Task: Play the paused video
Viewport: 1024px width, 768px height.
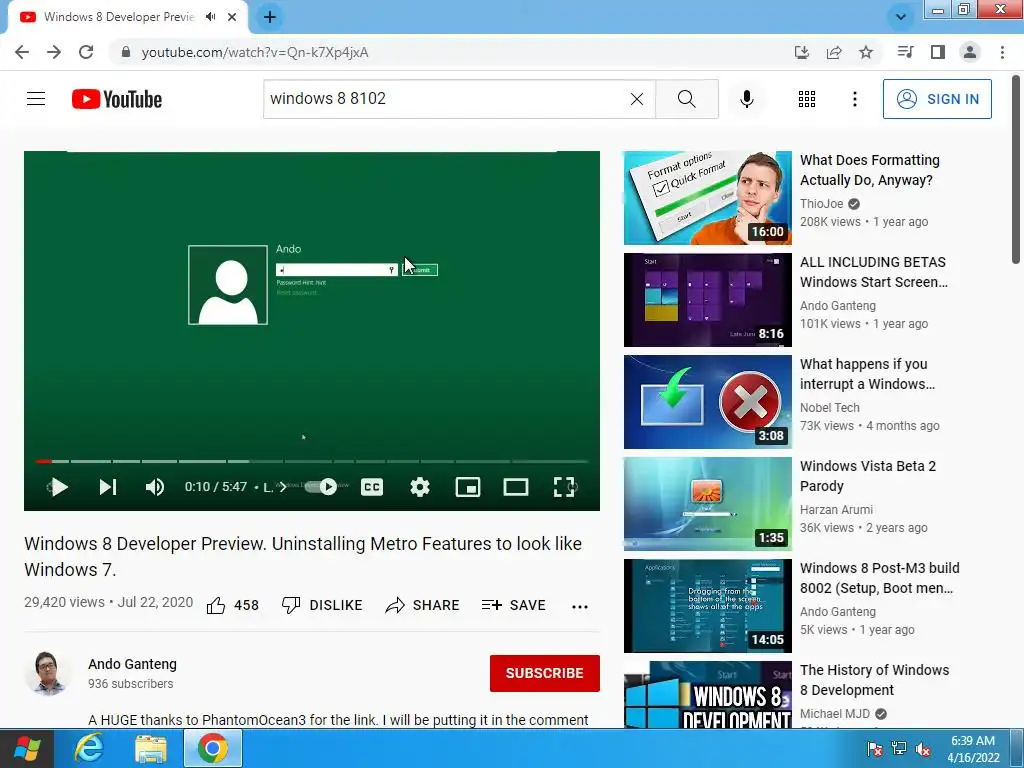Action: 59,487
